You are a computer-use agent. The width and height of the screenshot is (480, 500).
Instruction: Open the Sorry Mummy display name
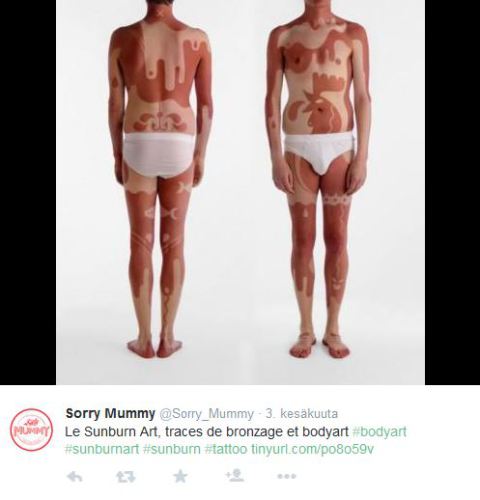tap(110, 413)
